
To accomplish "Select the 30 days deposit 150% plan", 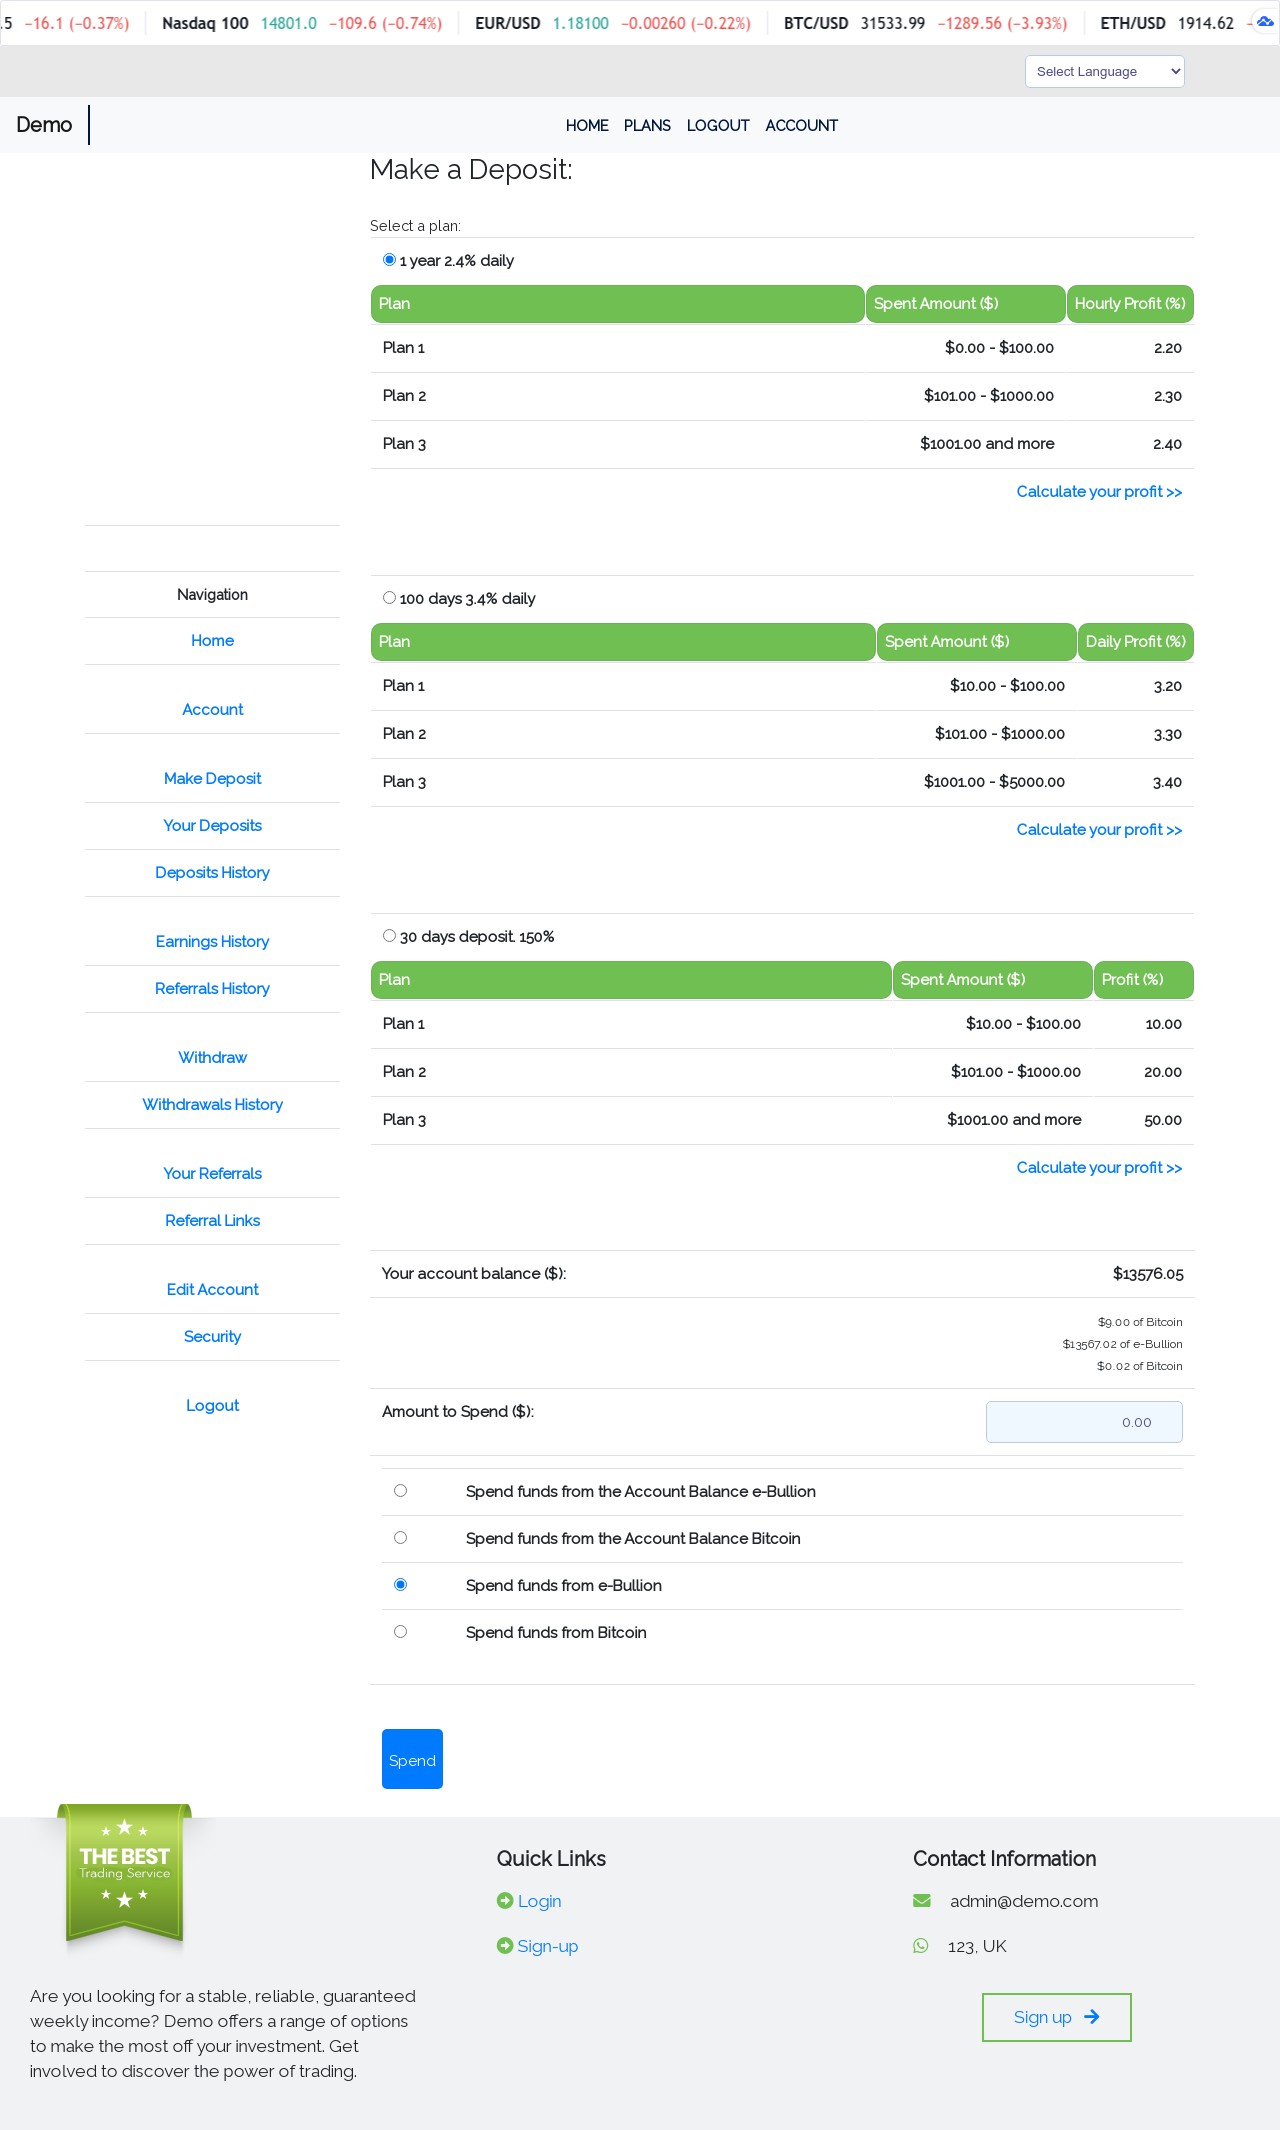I will 389,936.
